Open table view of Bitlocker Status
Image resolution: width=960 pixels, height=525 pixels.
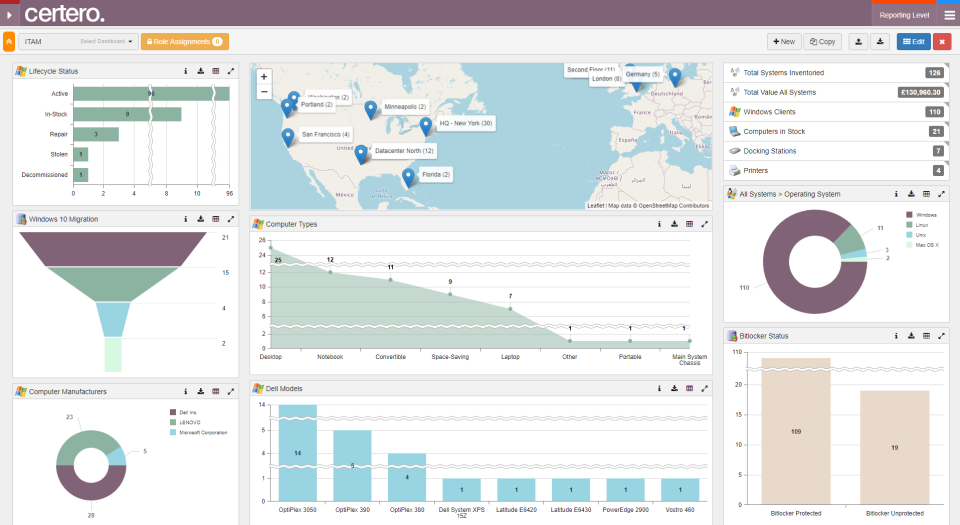click(x=926, y=336)
